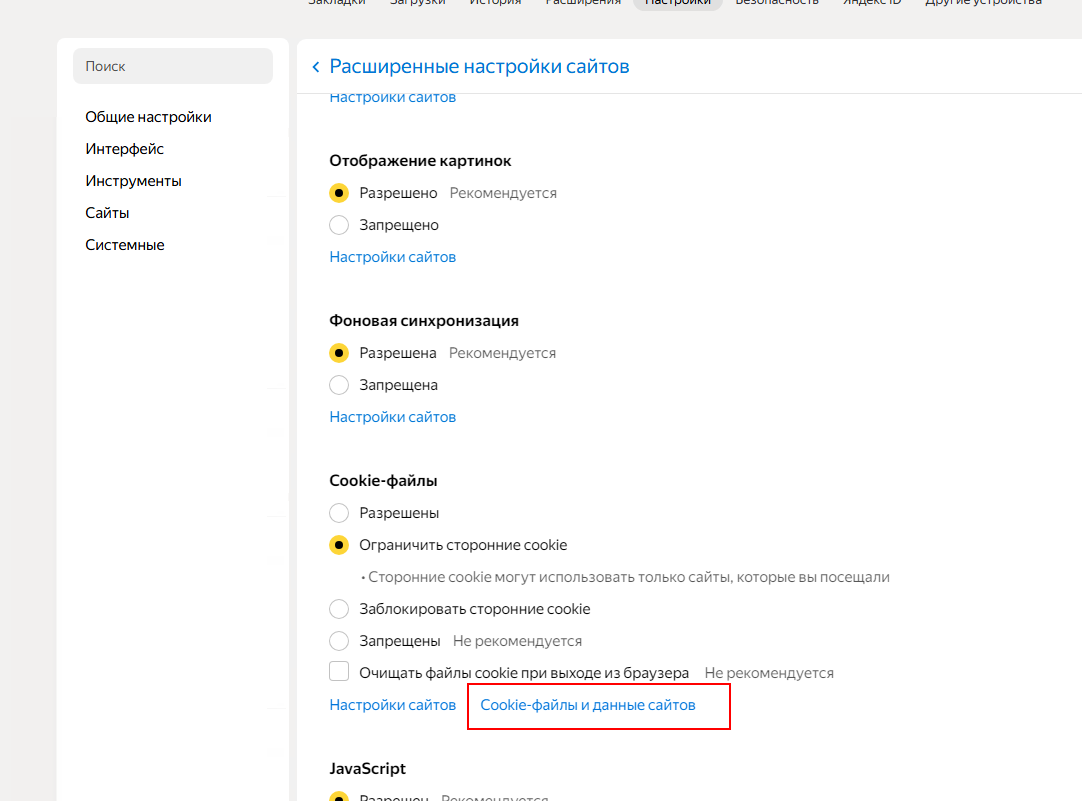Screen dimensions: 1082x801
Task: Open Настройки сайтов link under Cookie-файлы
Action: pyautogui.click(x=392, y=705)
